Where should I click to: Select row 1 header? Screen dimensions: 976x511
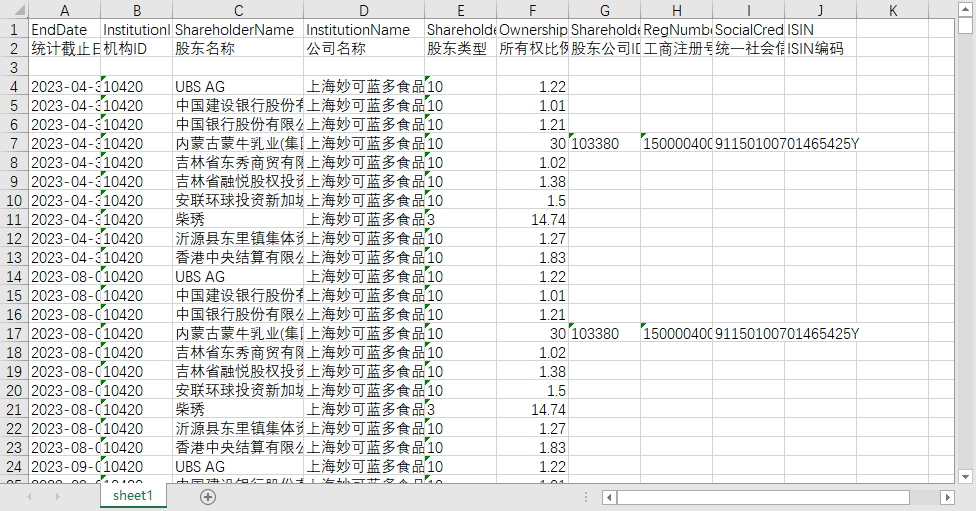point(14,29)
